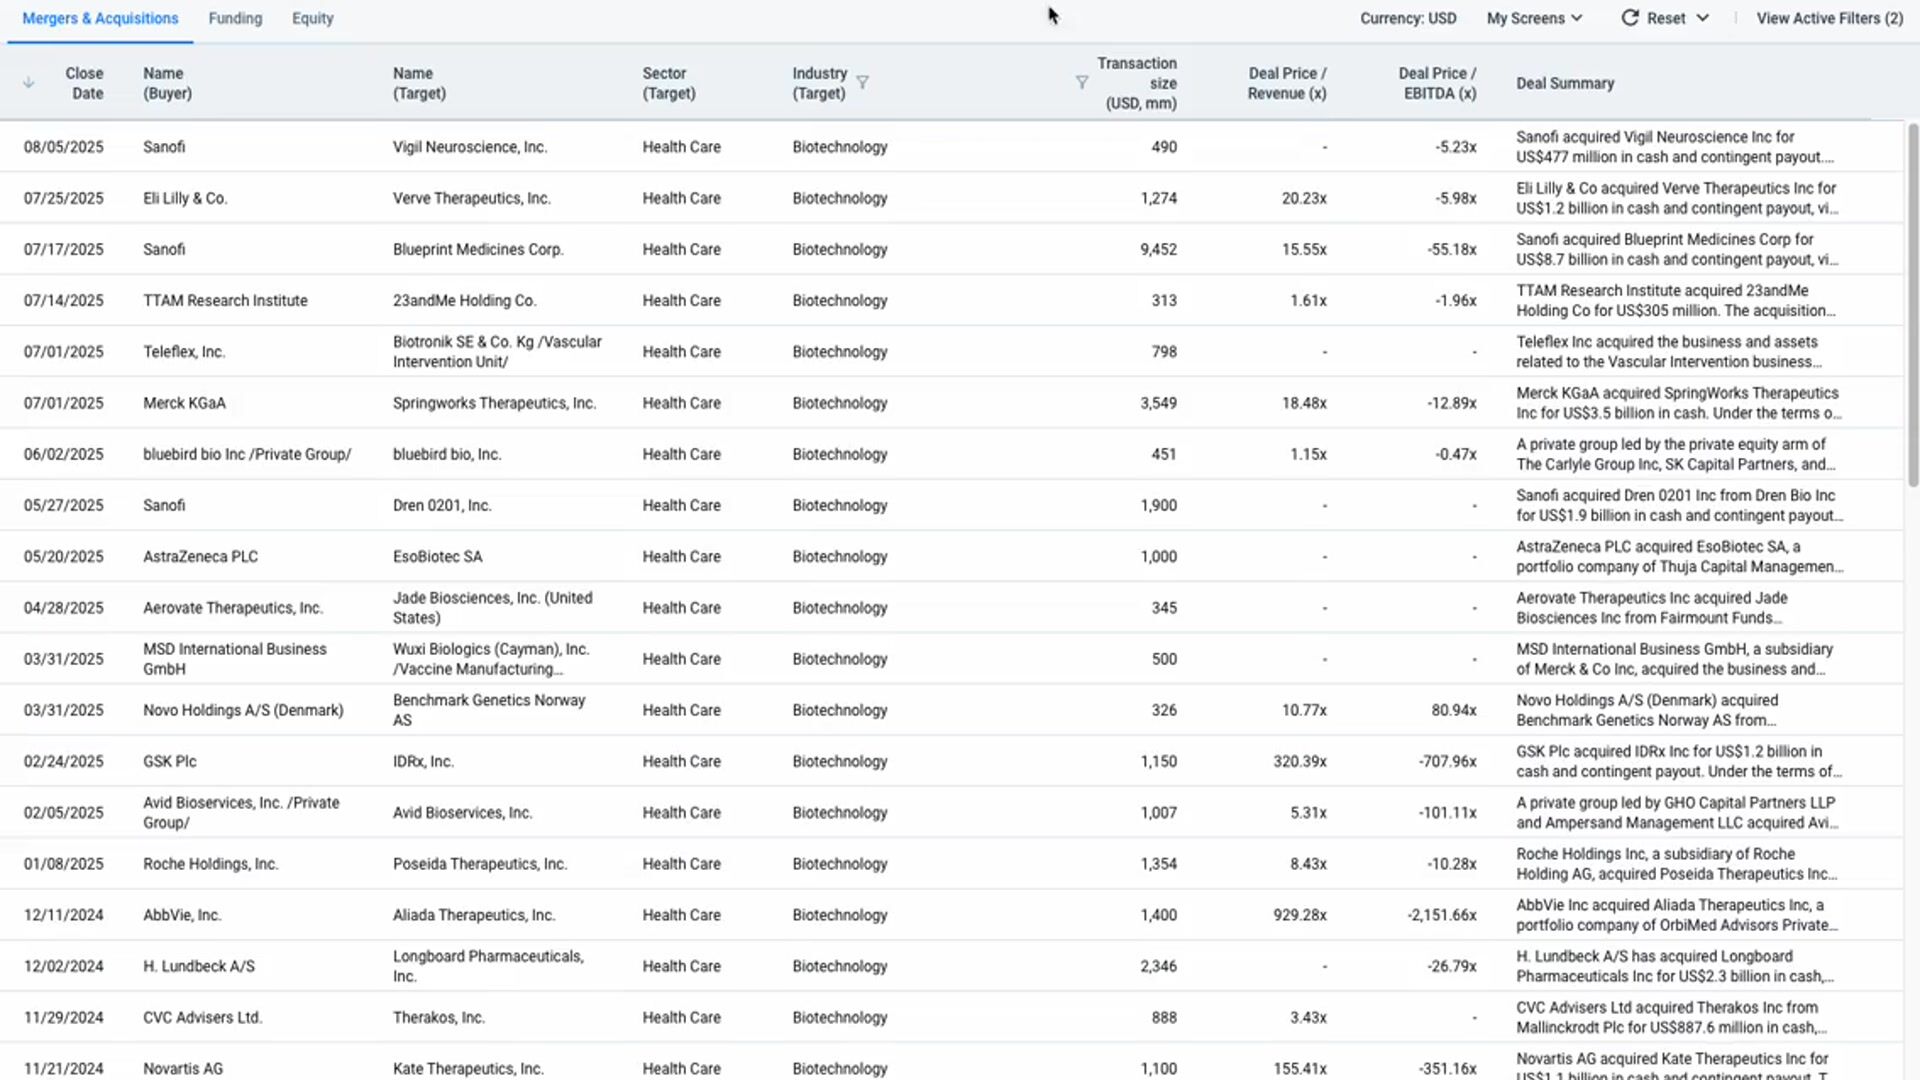
Task: Click the Transaction size filter funnel icon
Action: [1081, 83]
